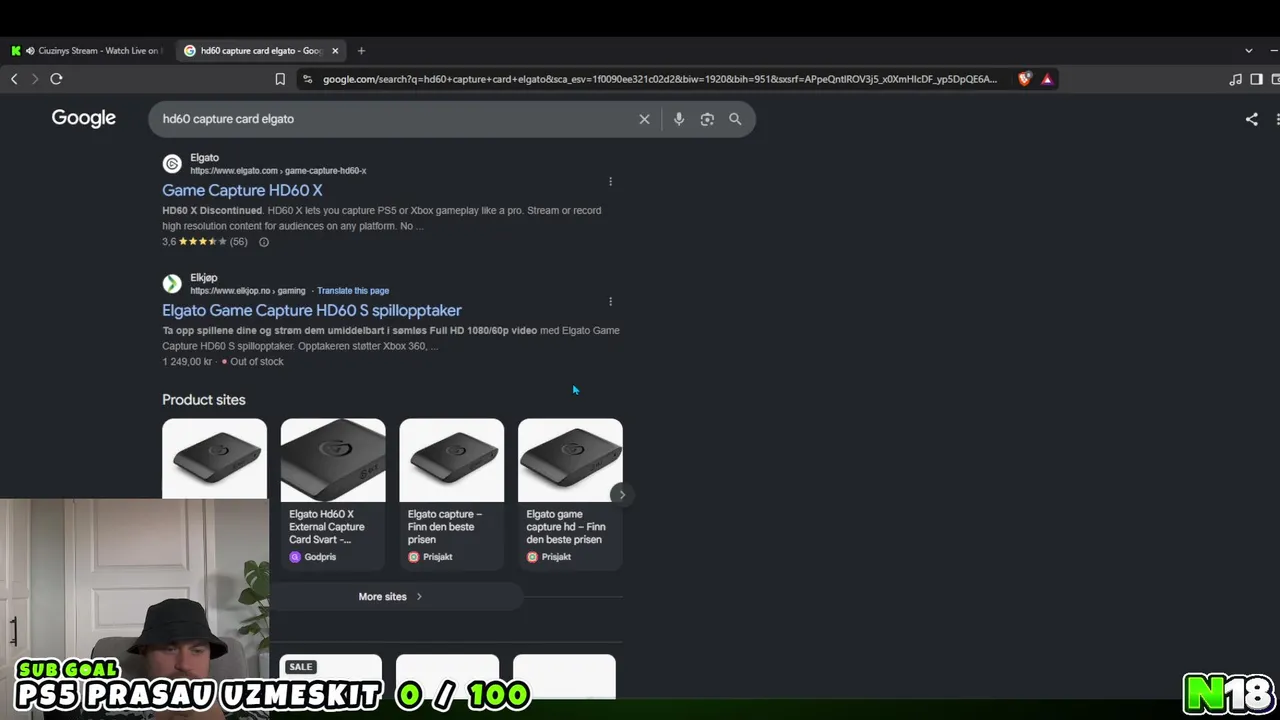Expand More sites
Screen dimensions: 1280x720
391,597
